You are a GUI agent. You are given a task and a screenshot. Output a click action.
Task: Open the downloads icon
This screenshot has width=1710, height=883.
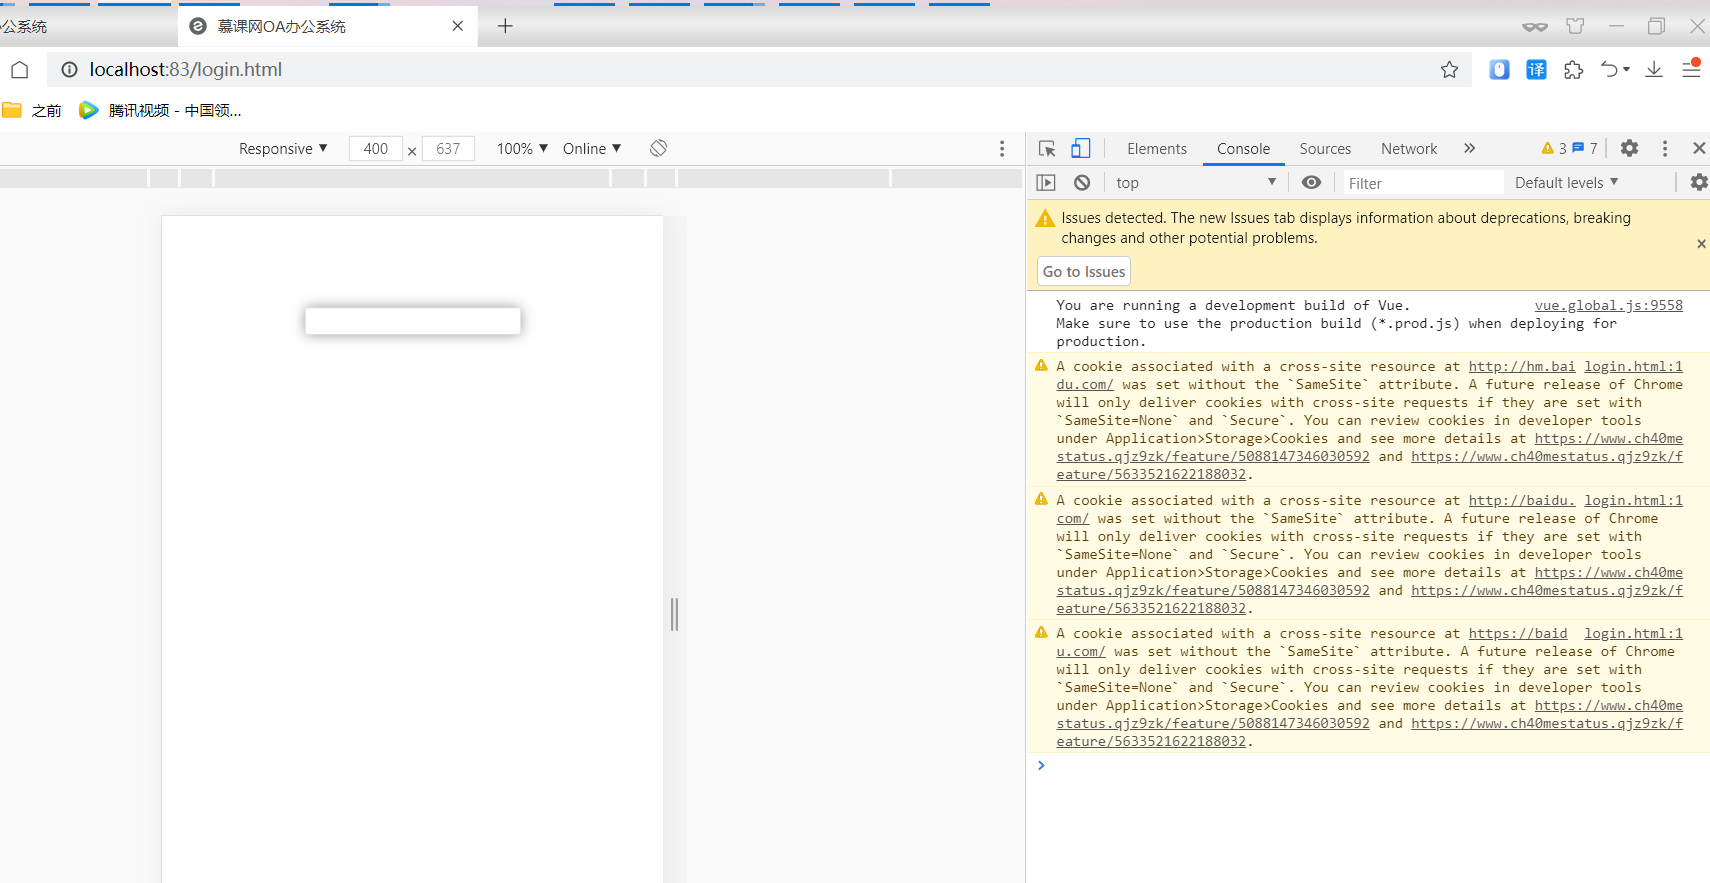tap(1654, 69)
